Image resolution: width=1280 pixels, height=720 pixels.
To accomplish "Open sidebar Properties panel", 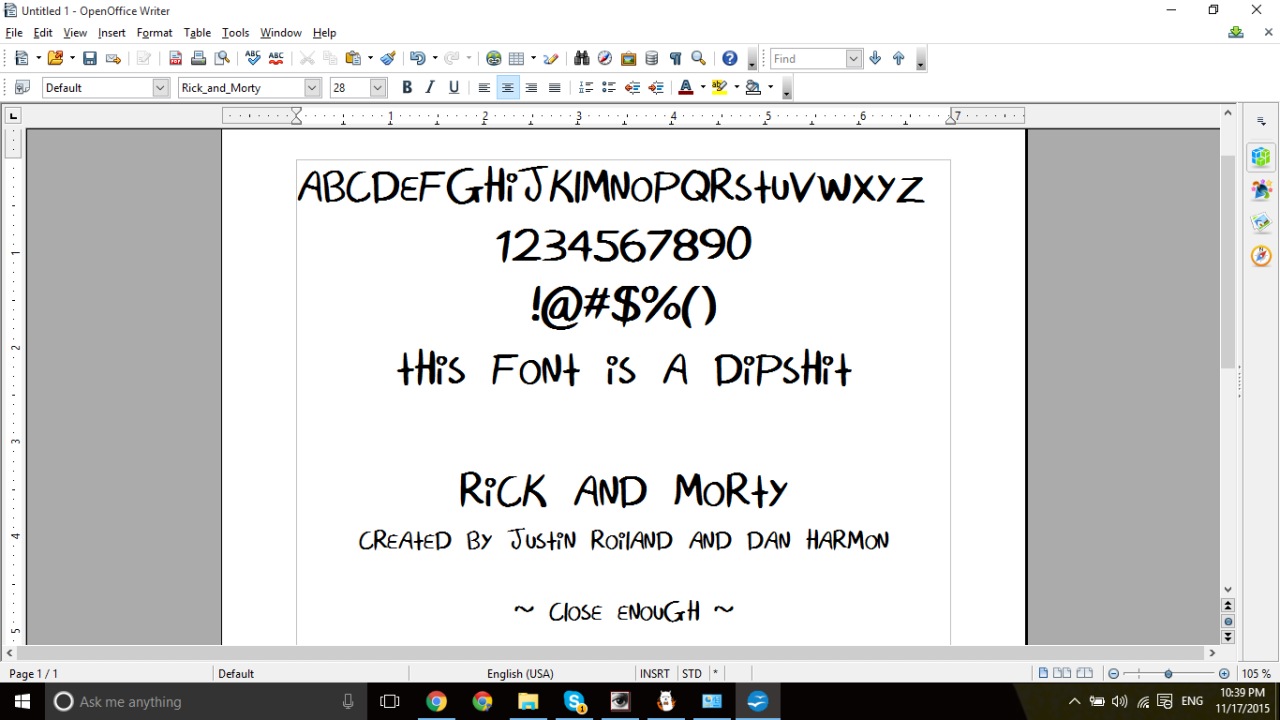I will tap(1261, 157).
